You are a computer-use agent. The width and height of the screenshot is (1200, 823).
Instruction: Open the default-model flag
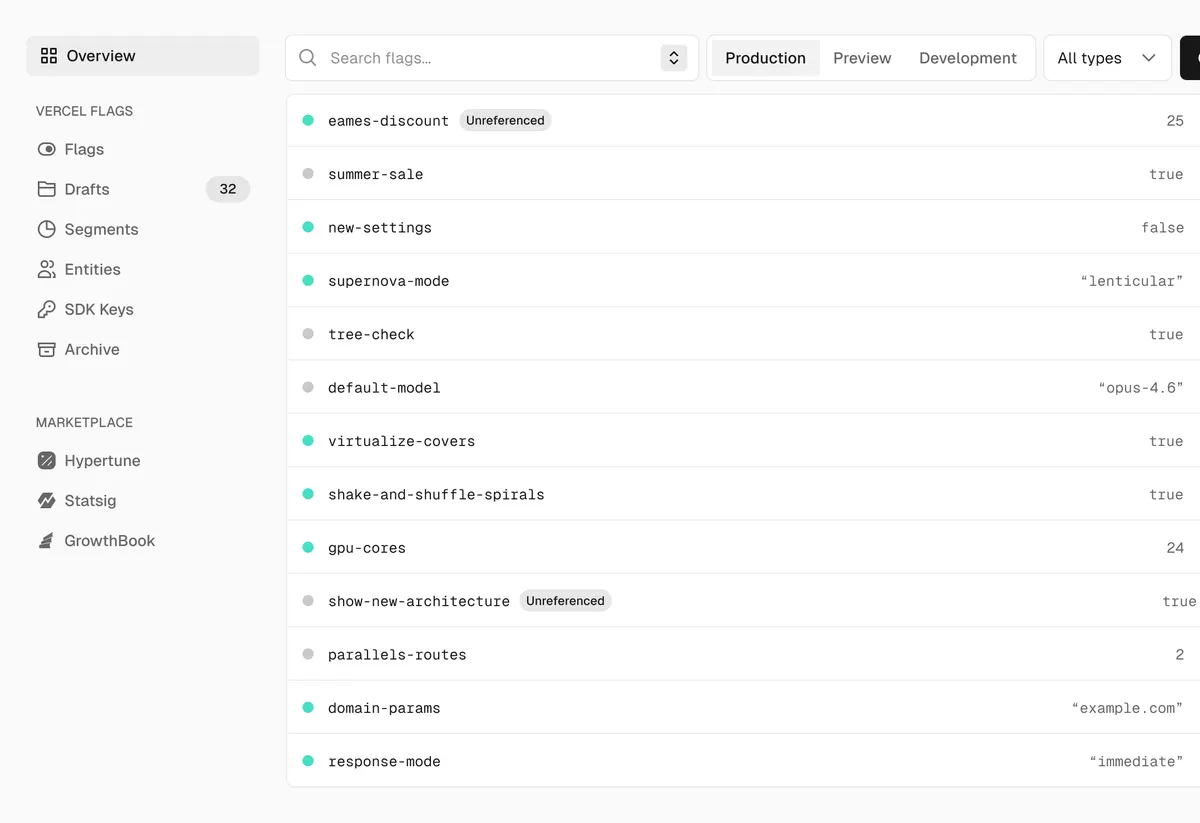pos(384,388)
